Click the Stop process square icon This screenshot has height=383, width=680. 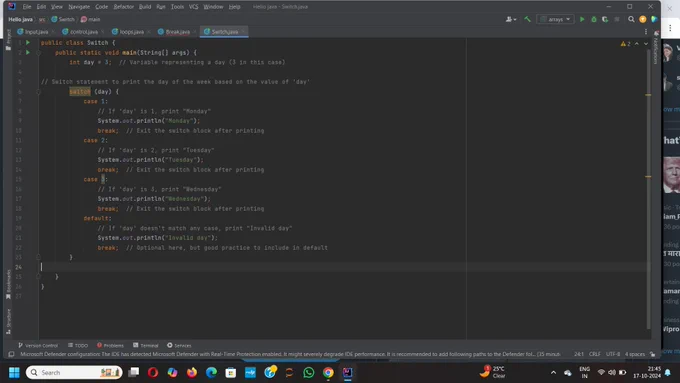pyautogui.click(x=617, y=19)
